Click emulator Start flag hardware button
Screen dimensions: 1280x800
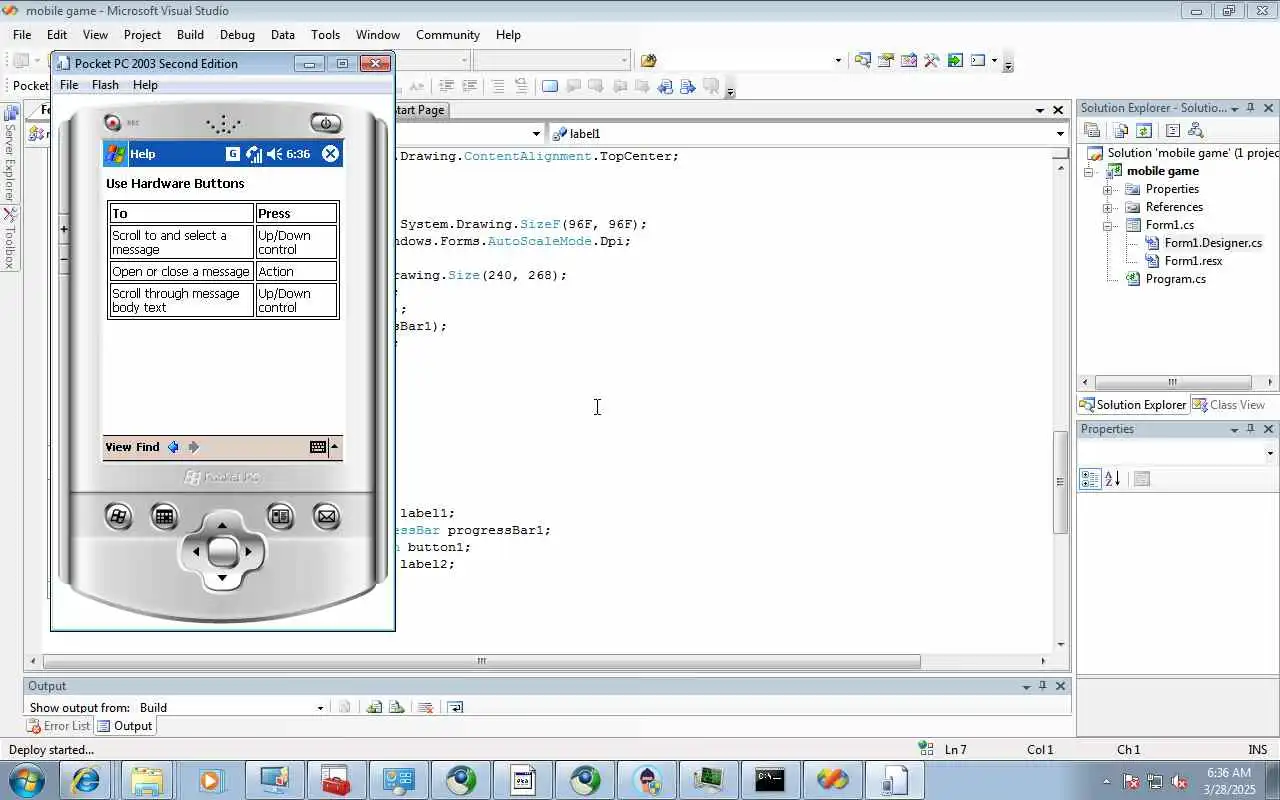pyautogui.click(x=118, y=516)
